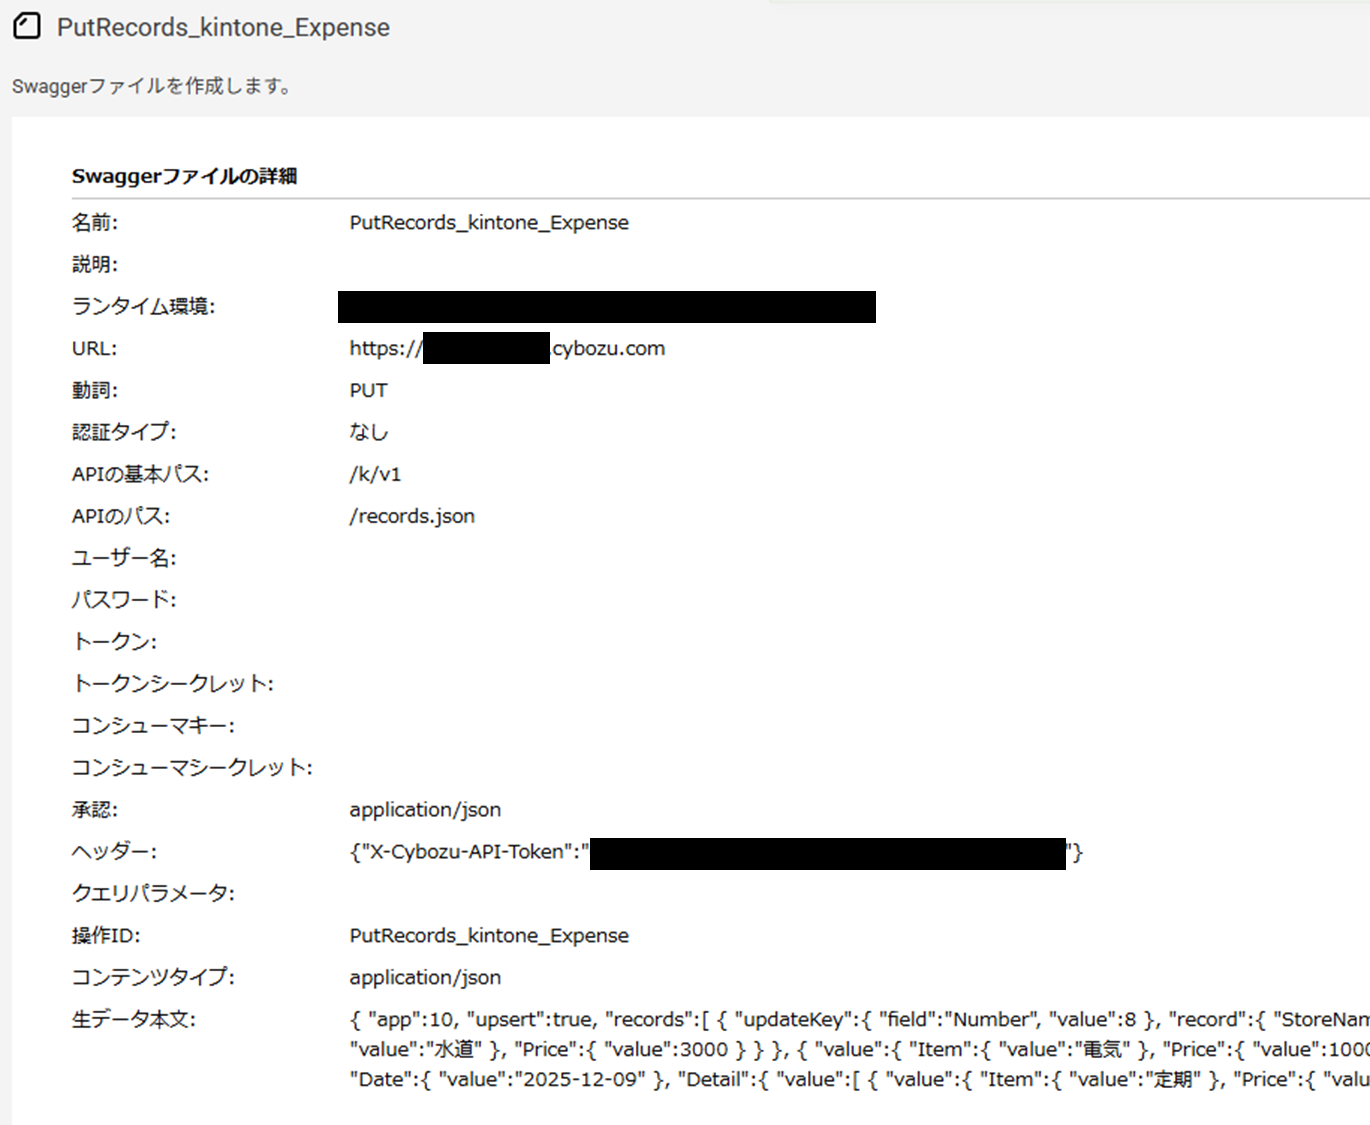Click the 'コンシューマキー:' label
The height and width of the screenshot is (1125, 1370).
coord(153,726)
